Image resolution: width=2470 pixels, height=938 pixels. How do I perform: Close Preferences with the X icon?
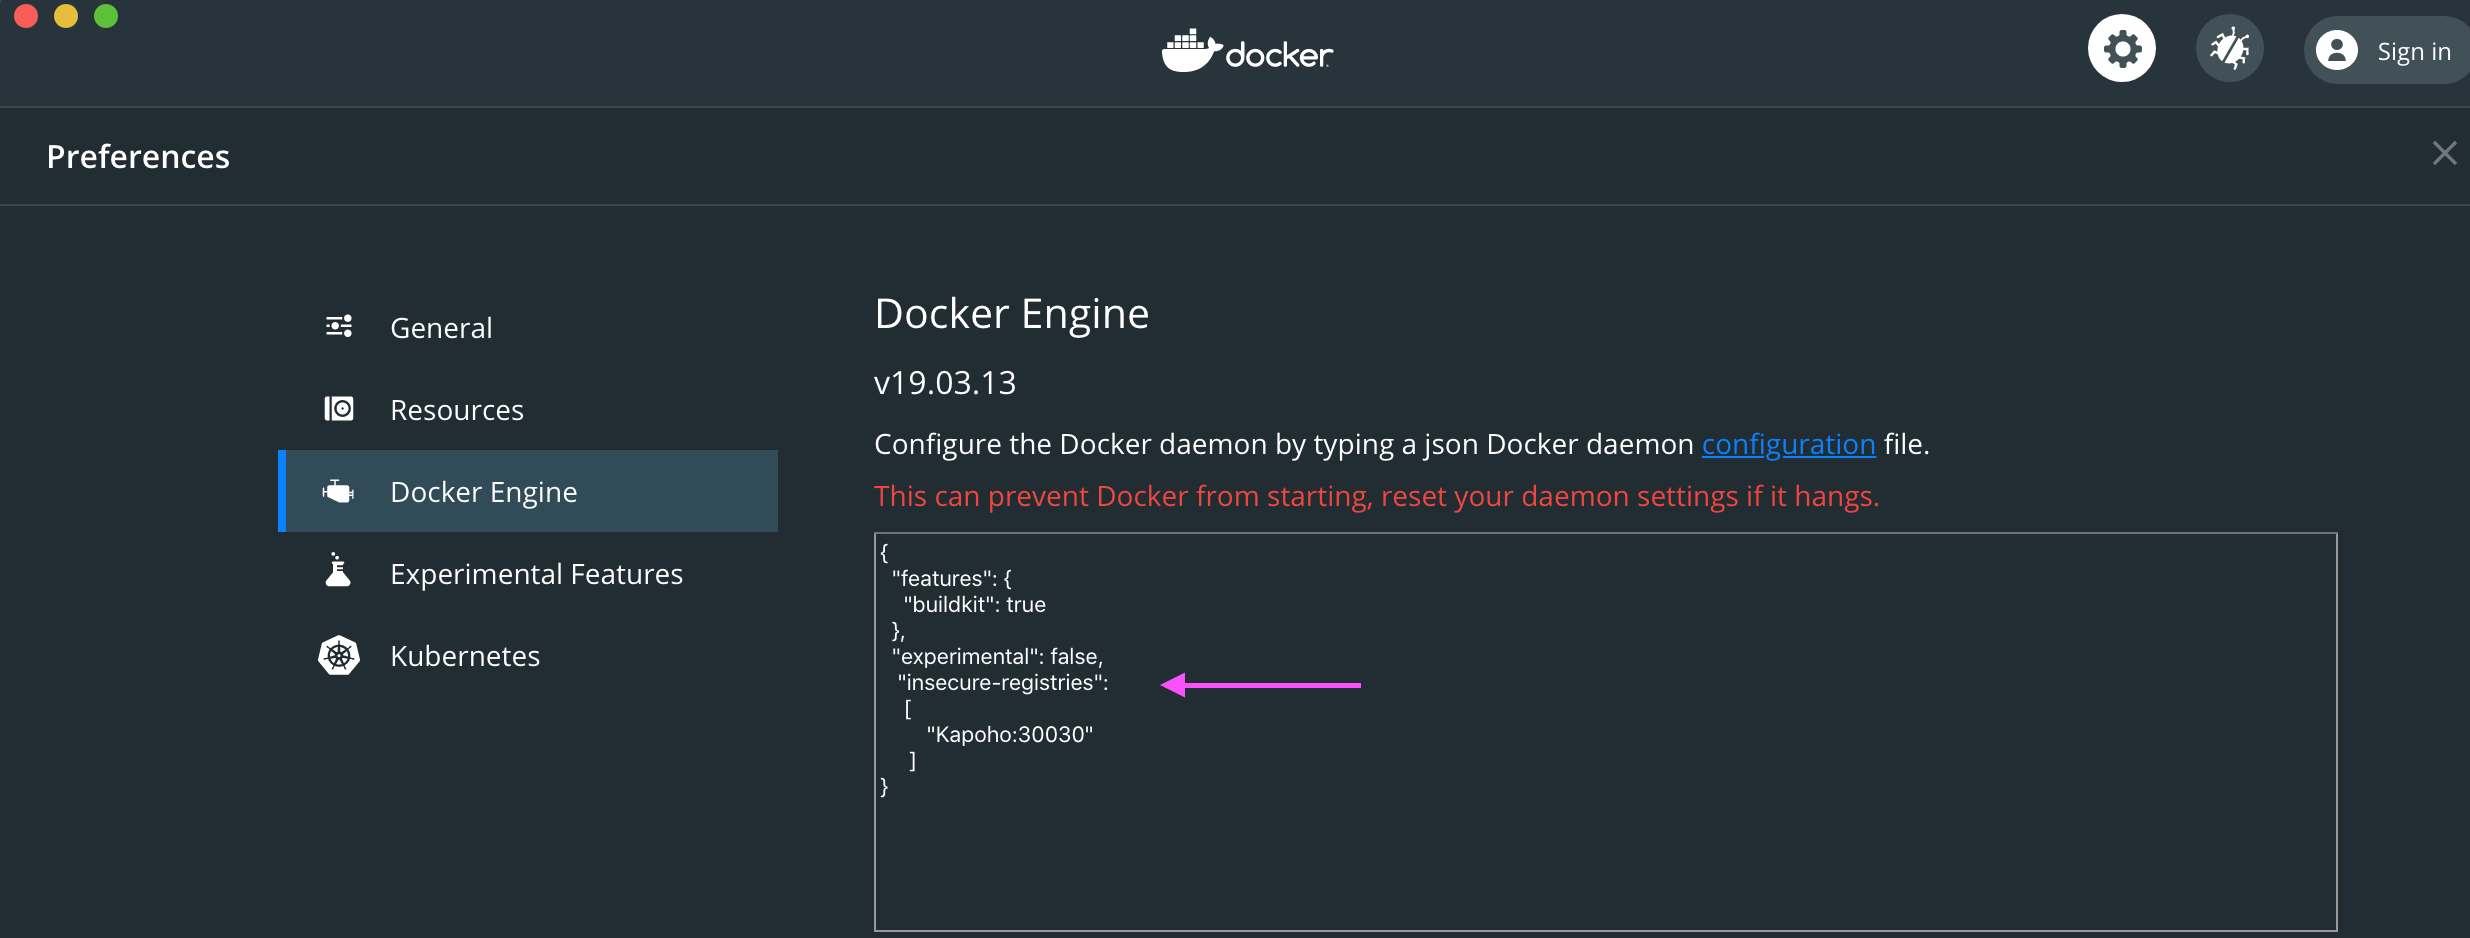click(x=2444, y=153)
